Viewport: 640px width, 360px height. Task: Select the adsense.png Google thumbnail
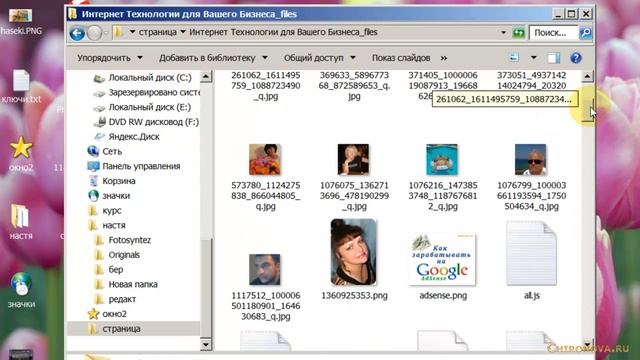pyautogui.click(x=442, y=259)
